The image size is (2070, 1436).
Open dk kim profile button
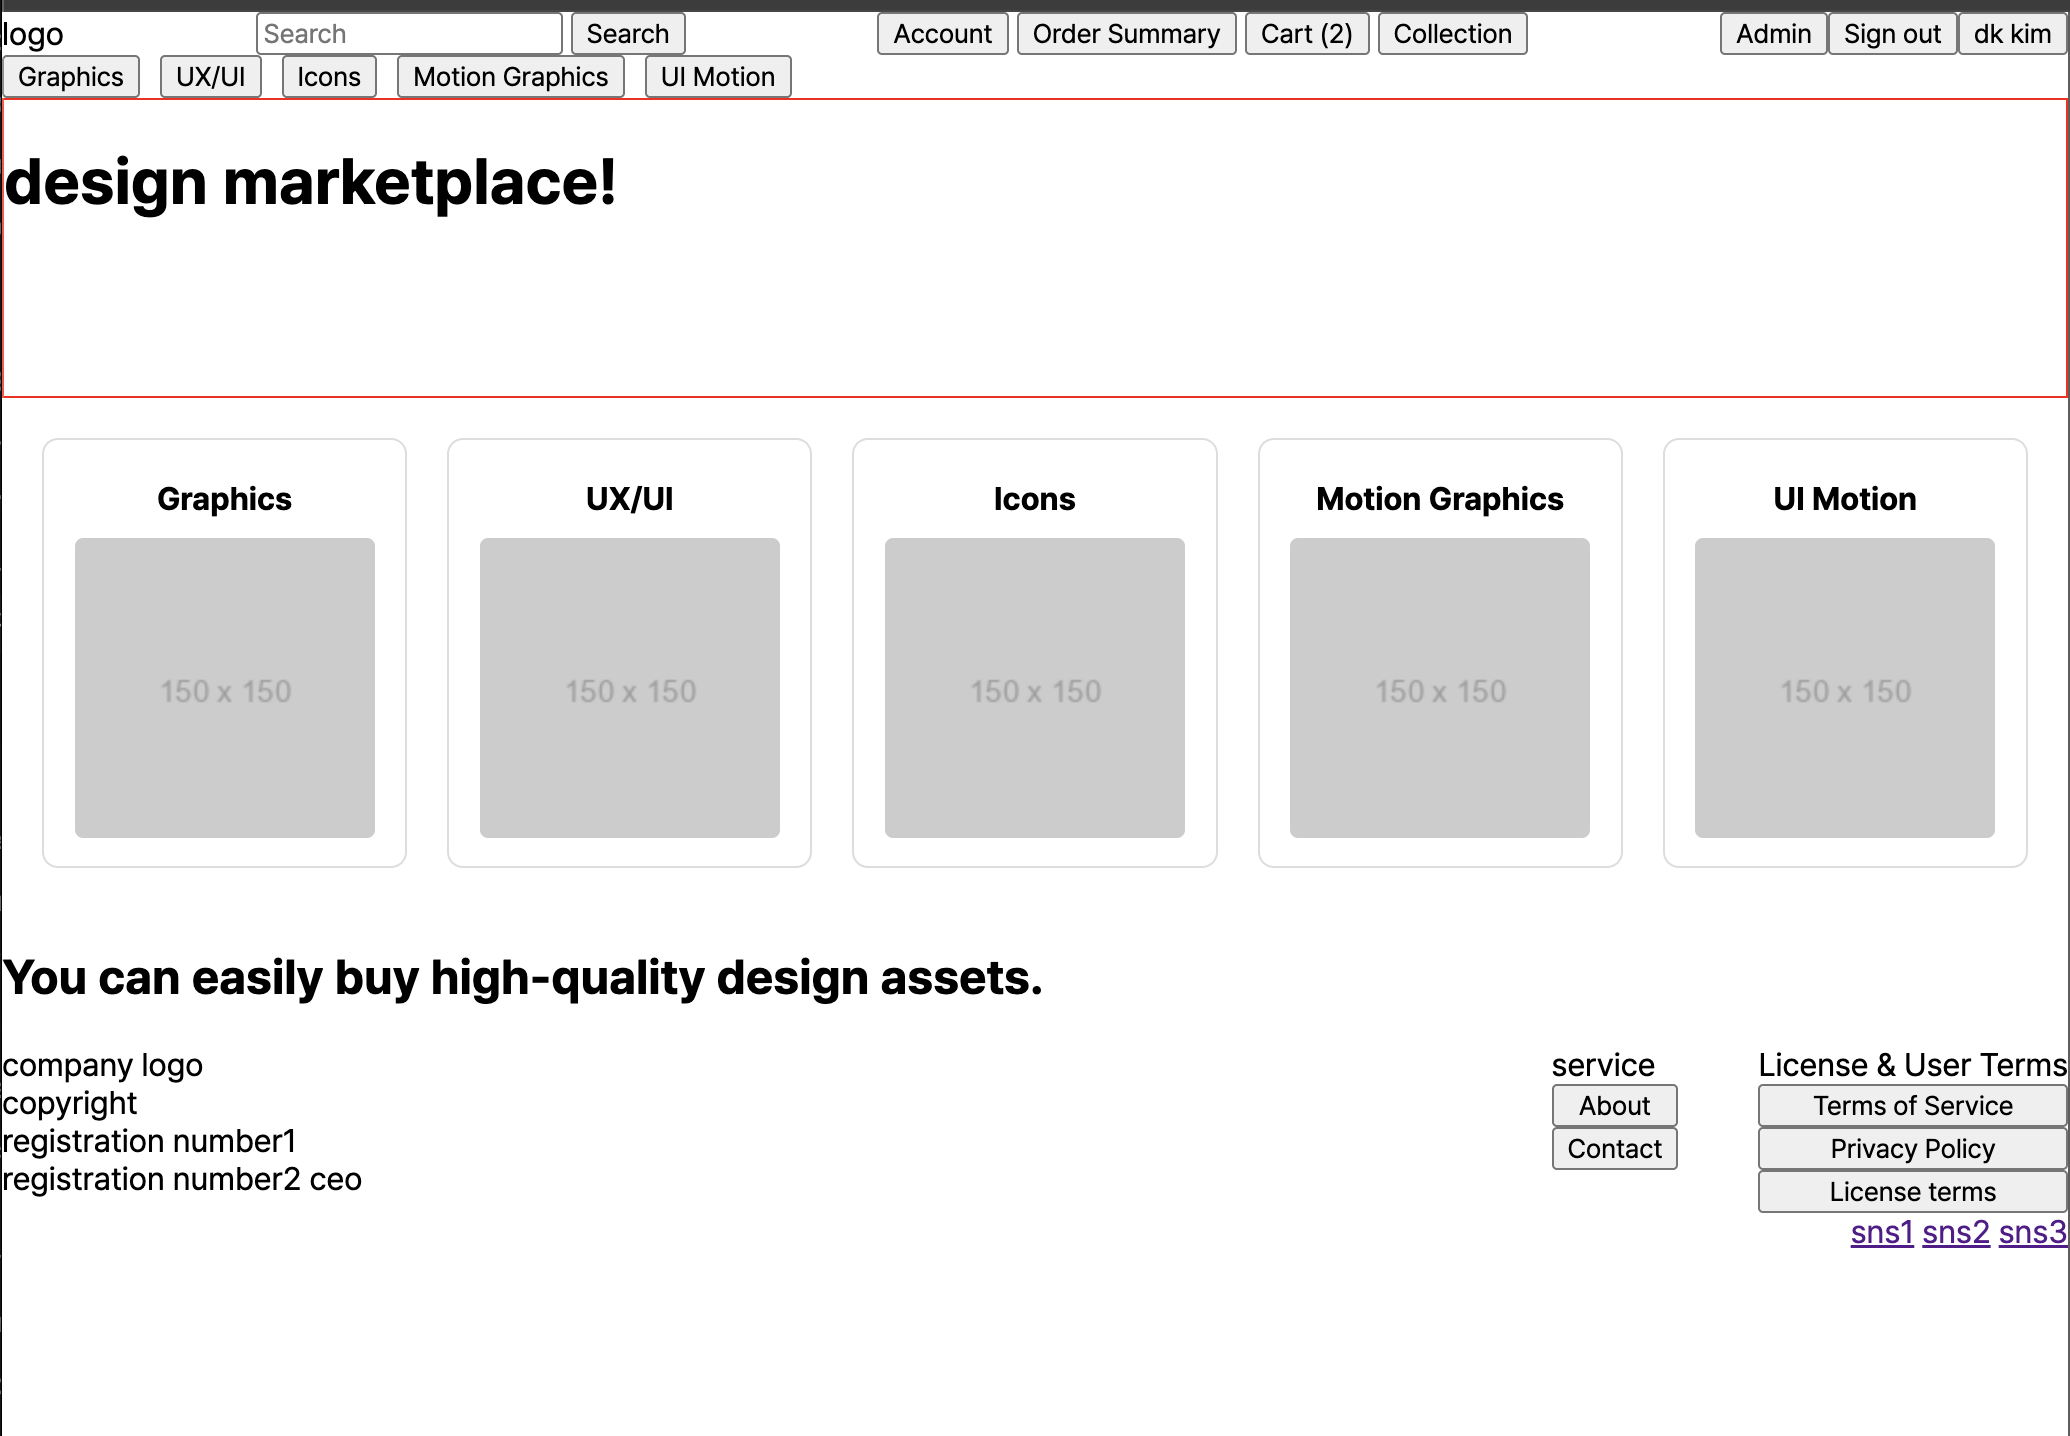click(x=2012, y=34)
